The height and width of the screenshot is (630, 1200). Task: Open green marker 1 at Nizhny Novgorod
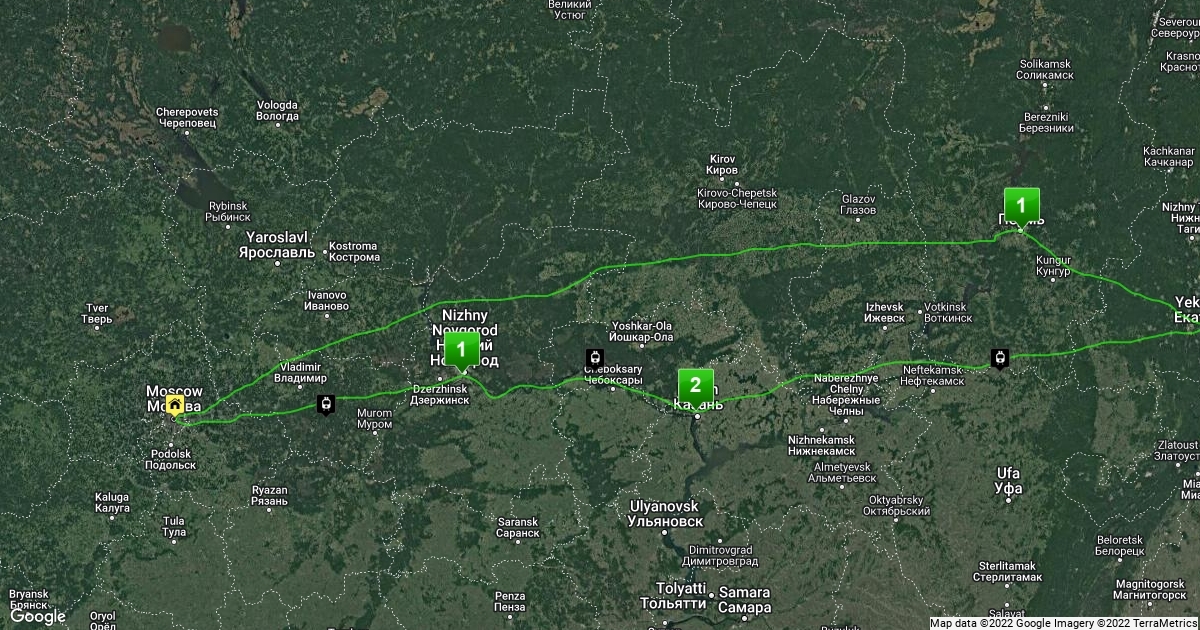pyautogui.click(x=460, y=352)
